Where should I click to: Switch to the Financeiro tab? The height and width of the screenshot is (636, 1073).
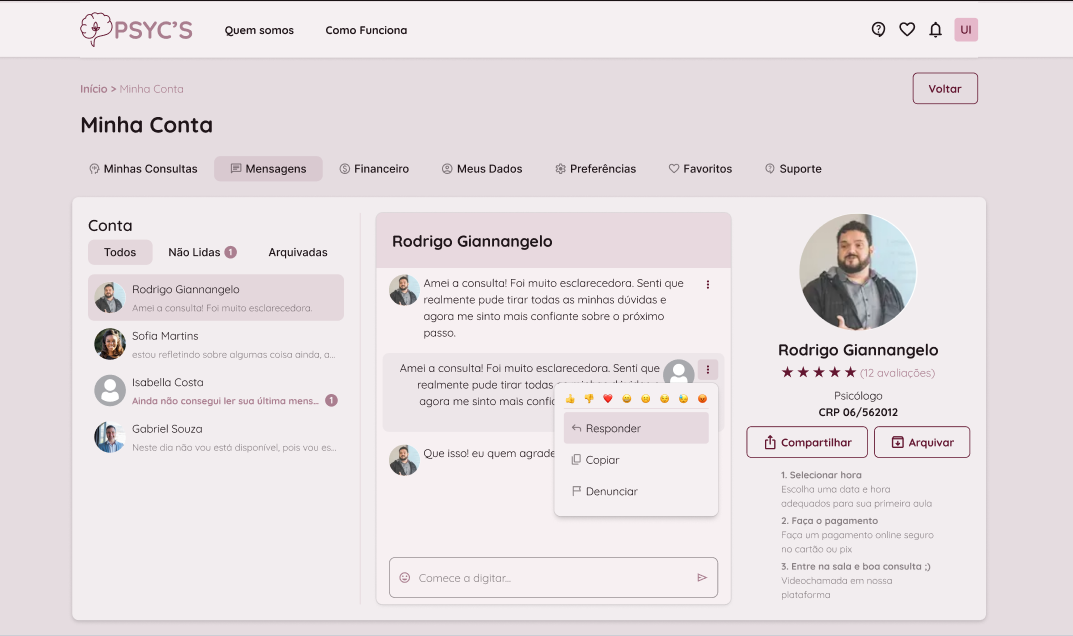click(x=374, y=169)
